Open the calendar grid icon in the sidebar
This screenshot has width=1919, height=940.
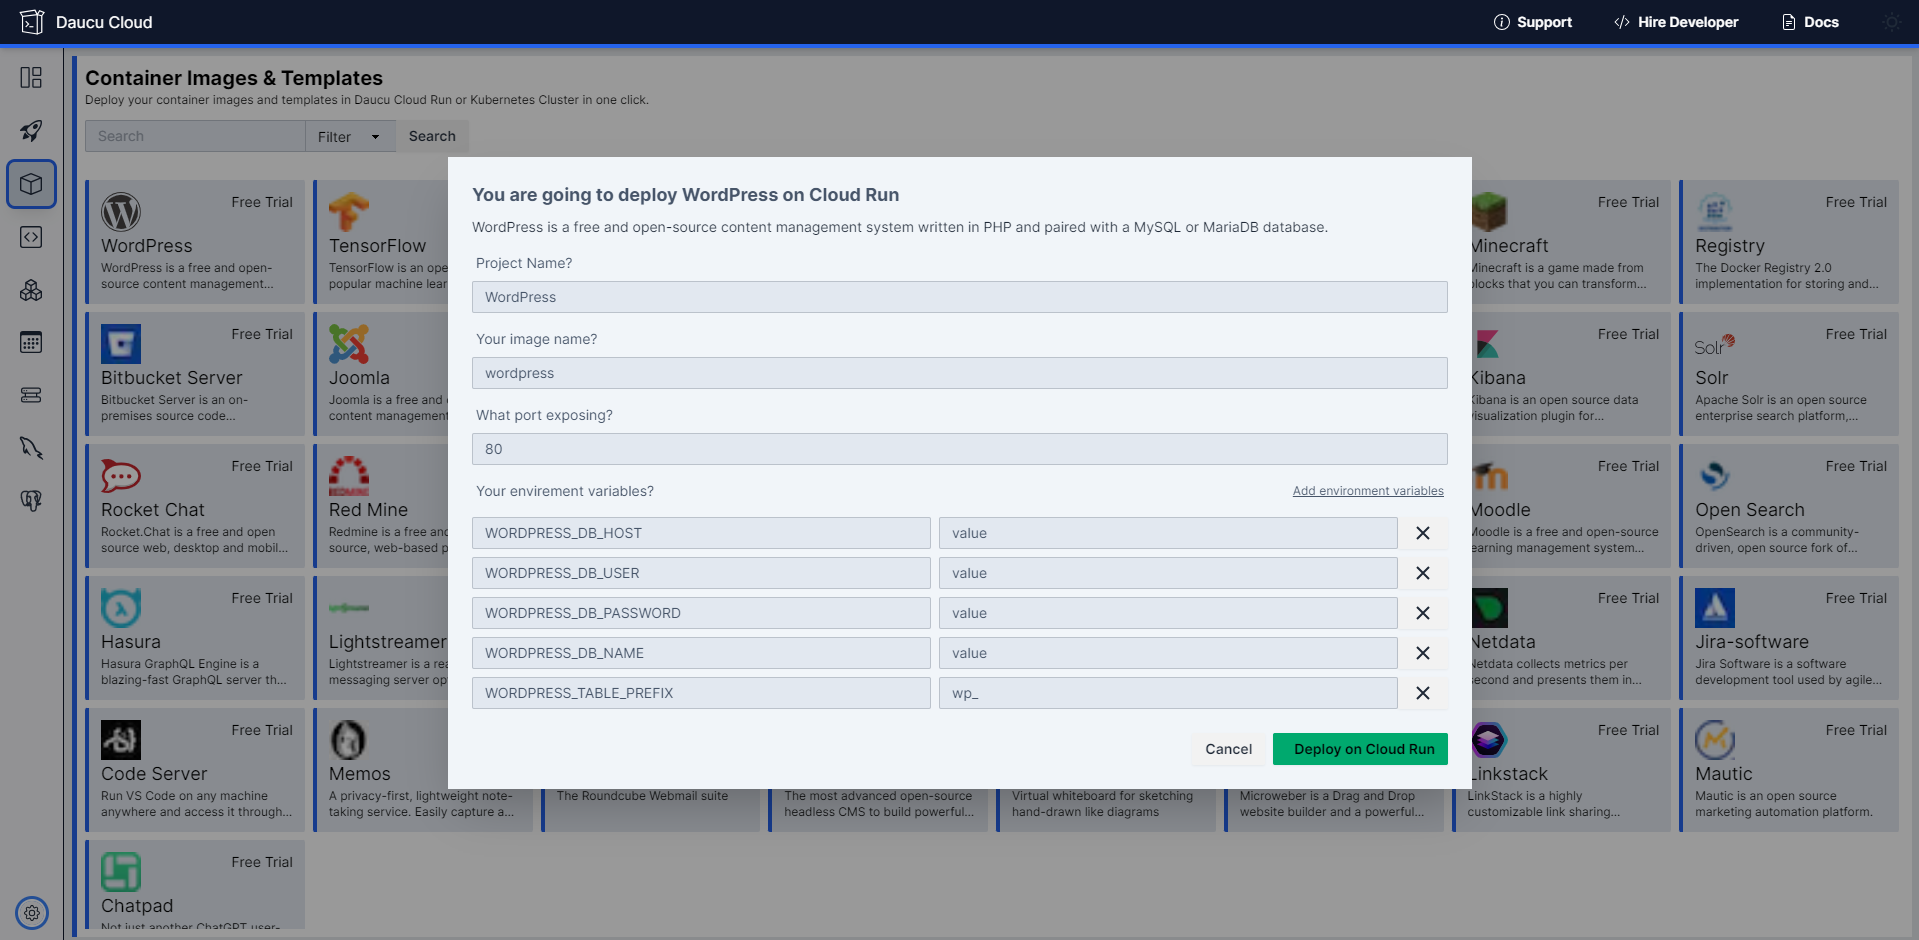pyautogui.click(x=31, y=342)
